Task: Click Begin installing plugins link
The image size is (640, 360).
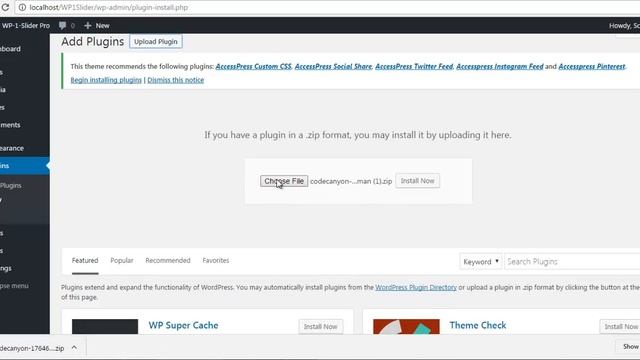Action: click(106, 80)
